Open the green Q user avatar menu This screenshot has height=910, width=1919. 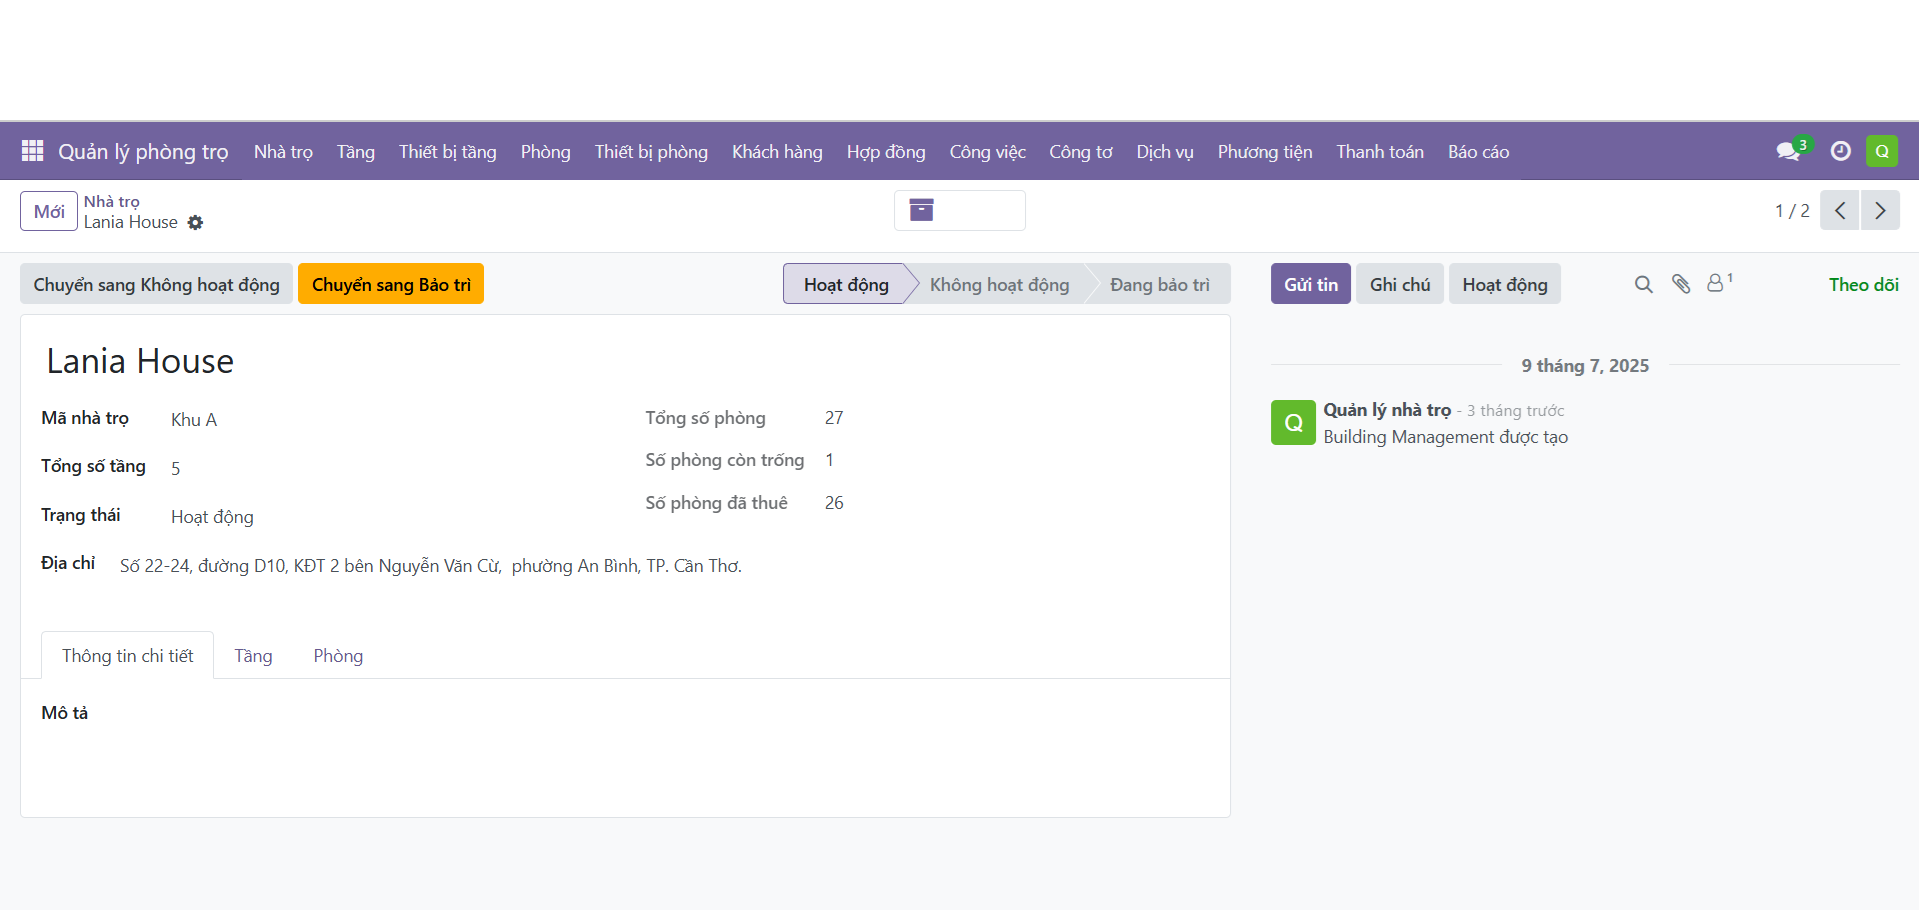(1882, 151)
